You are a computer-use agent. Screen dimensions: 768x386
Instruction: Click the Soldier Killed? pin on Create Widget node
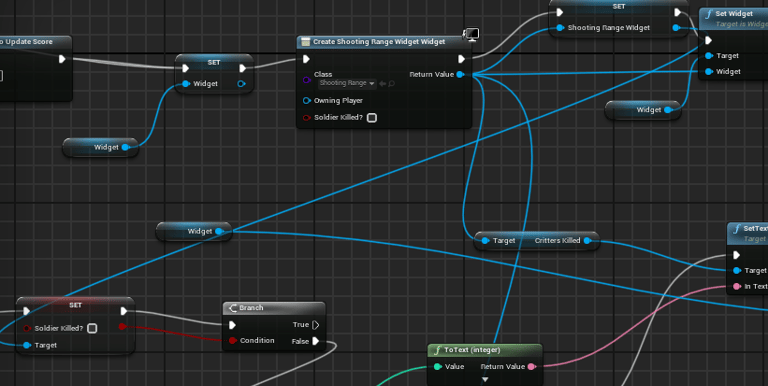307,118
